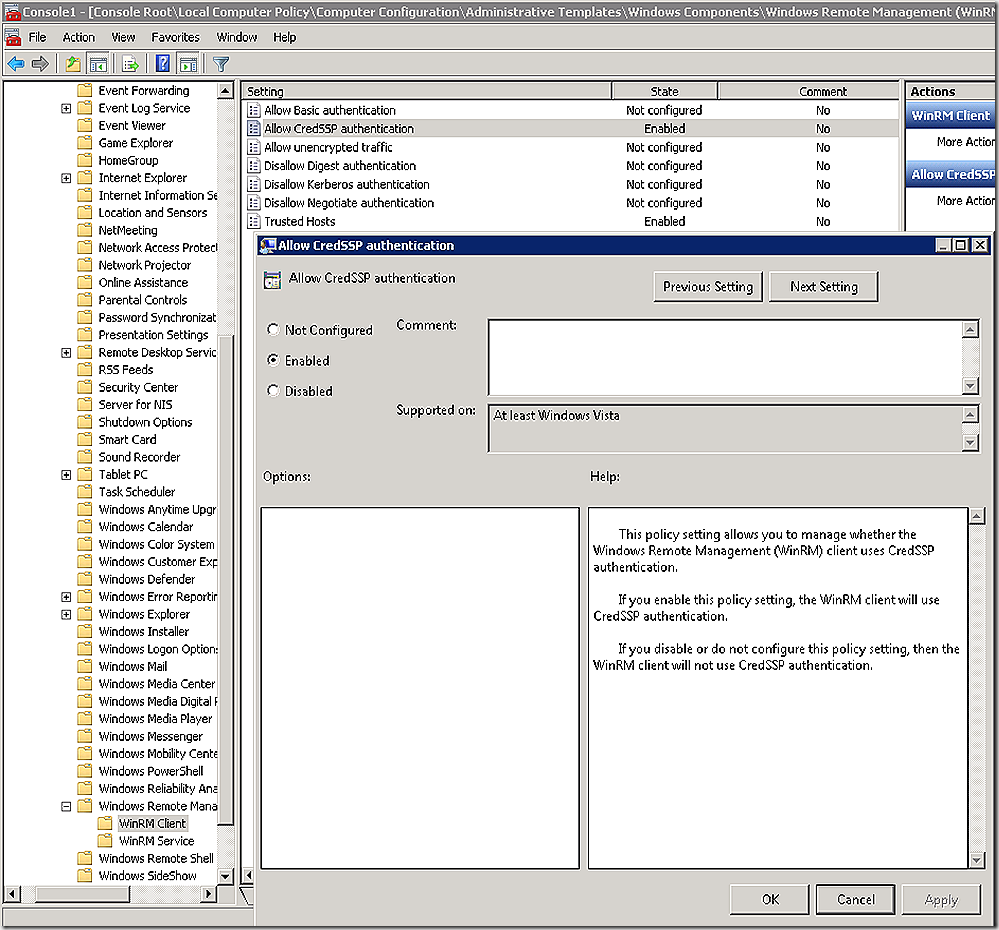
Task: Select the Windows Remote Shell tree item
Action: click(x=156, y=858)
